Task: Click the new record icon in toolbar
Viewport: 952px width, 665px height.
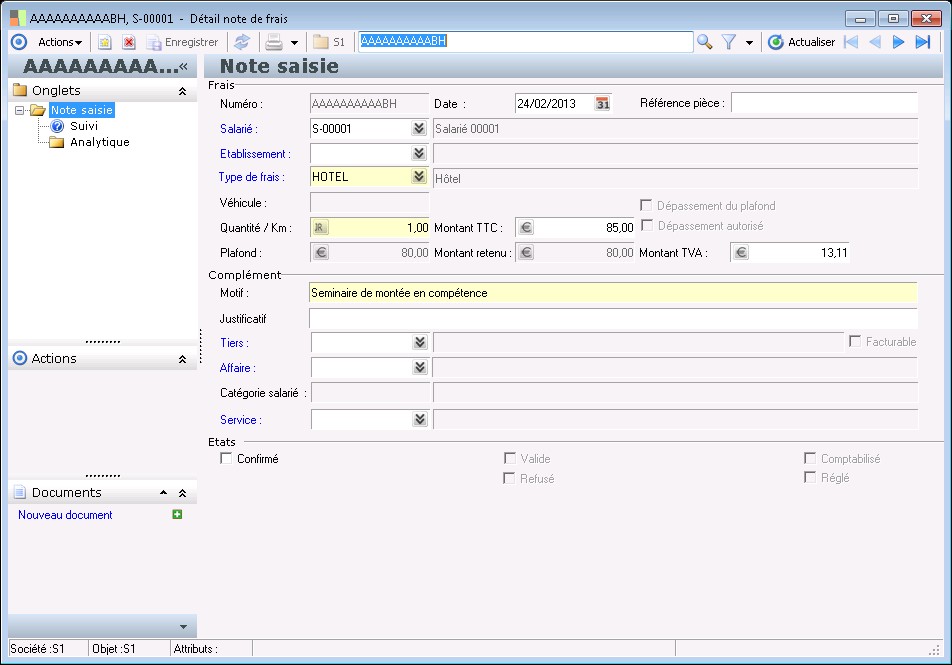Action: pos(104,42)
